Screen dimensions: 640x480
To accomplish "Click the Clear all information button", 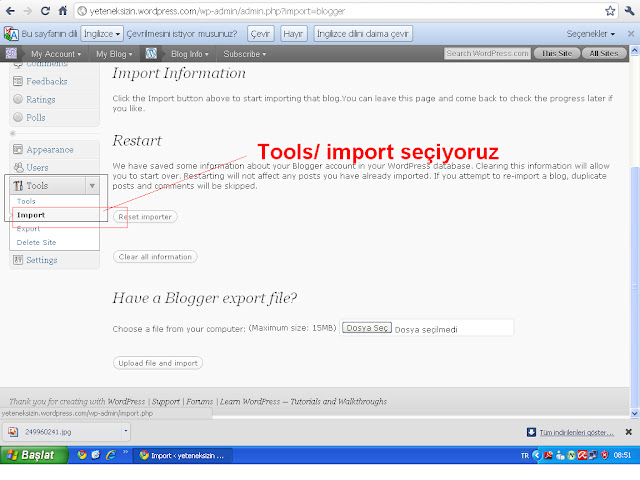I will (155, 257).
